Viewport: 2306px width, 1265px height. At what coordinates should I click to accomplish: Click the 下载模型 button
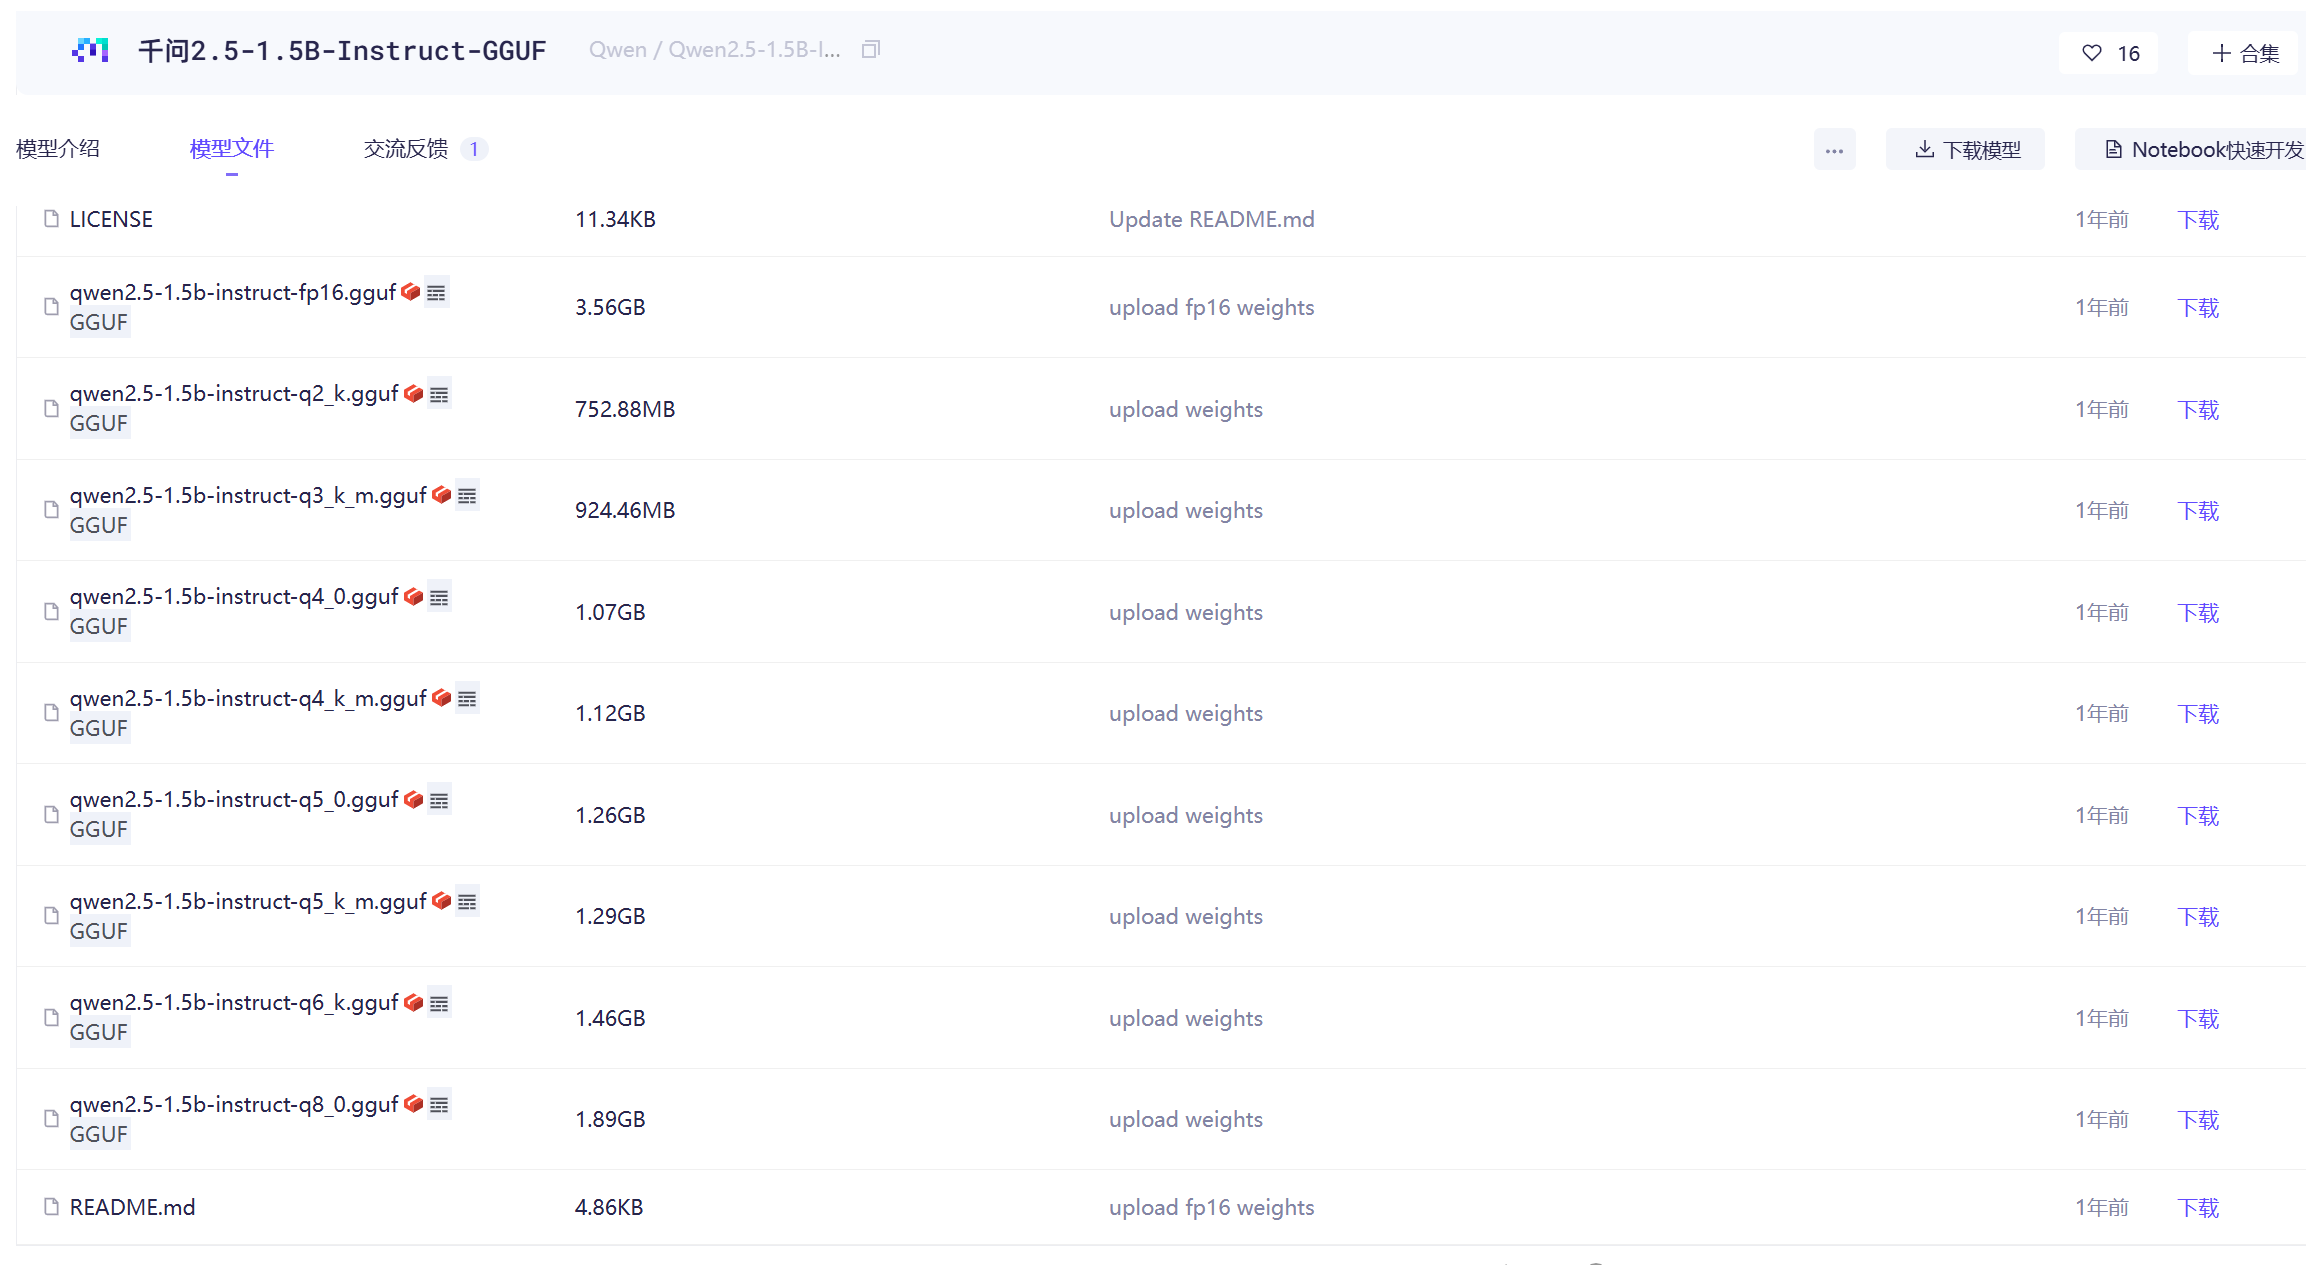(x=1965, y=150)
